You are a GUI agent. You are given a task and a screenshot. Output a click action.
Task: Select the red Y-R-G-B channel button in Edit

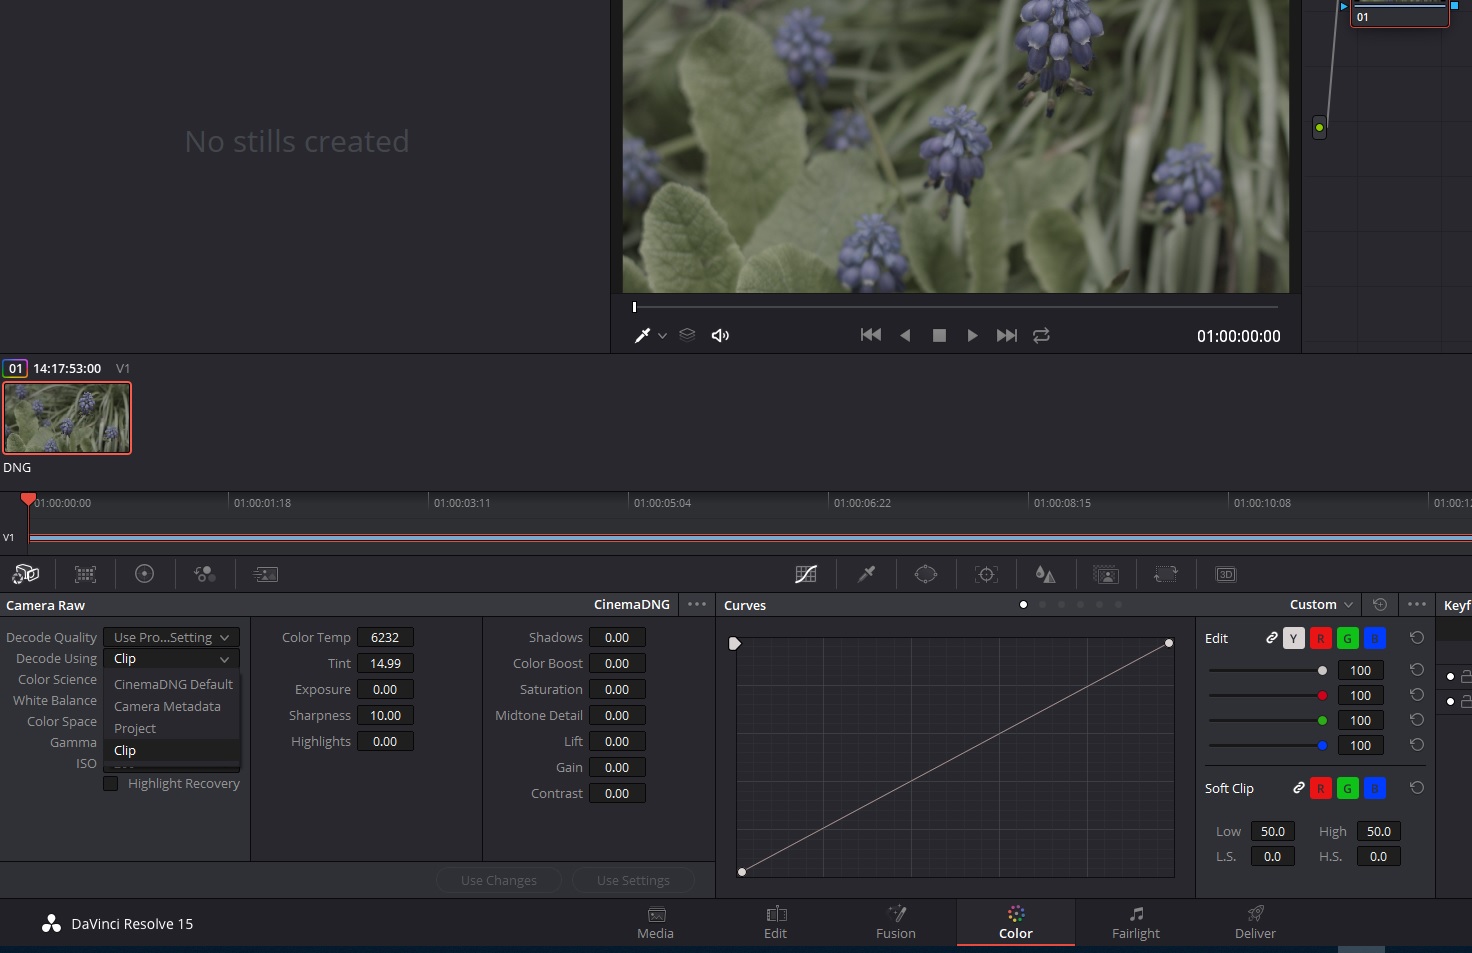1320,638
